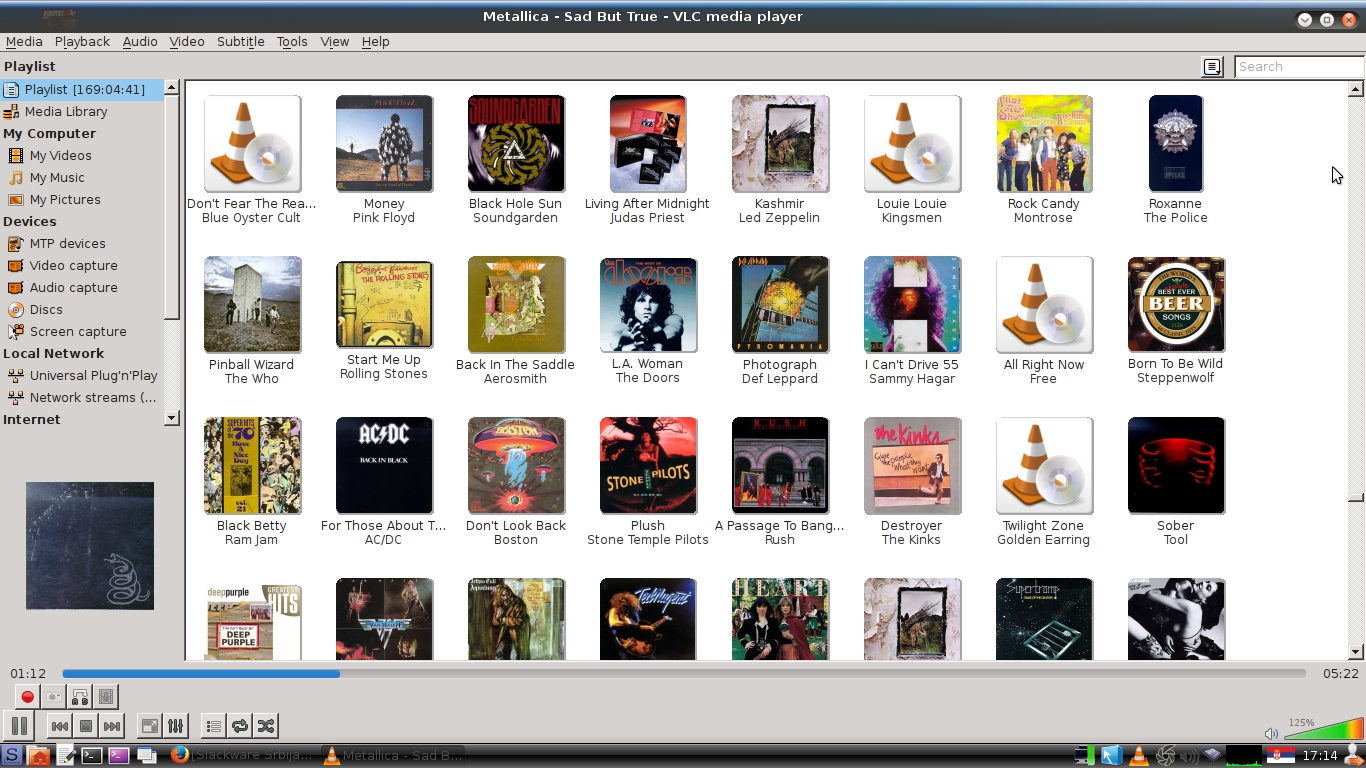Toggle the playlist view button
The image size is (1366, 768).
[213, 726]
